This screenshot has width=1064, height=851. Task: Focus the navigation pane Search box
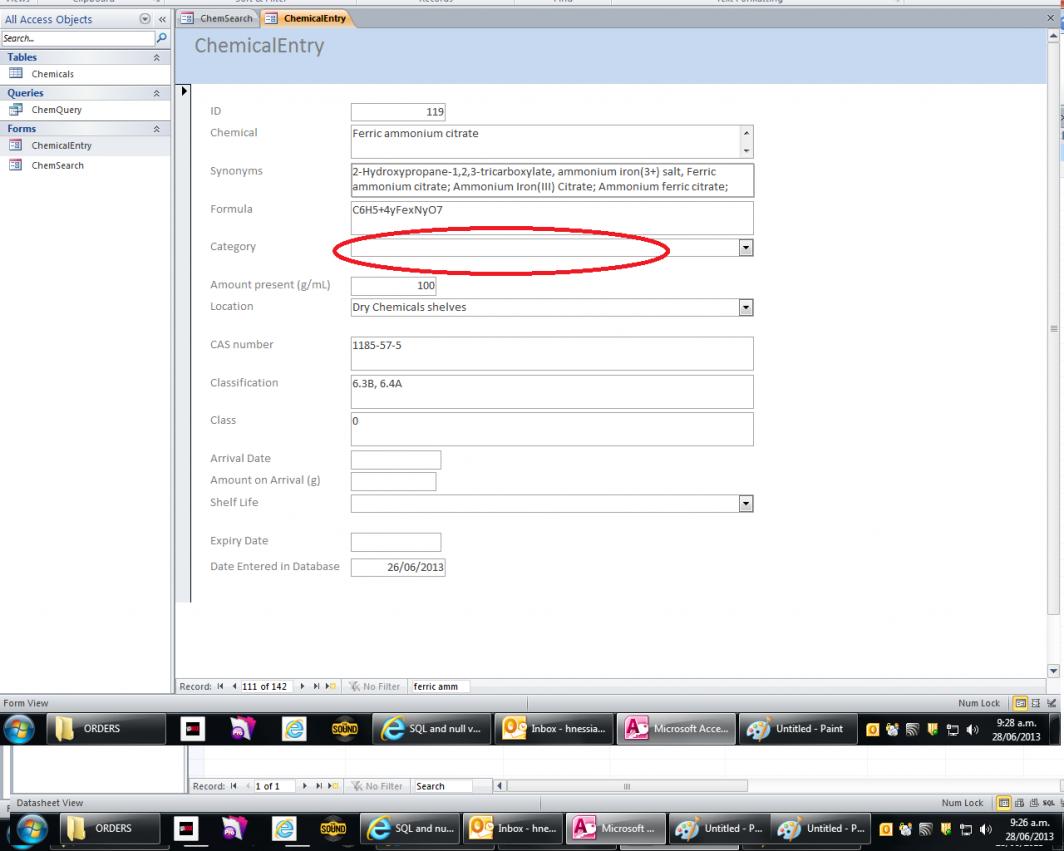pos(77,39)
